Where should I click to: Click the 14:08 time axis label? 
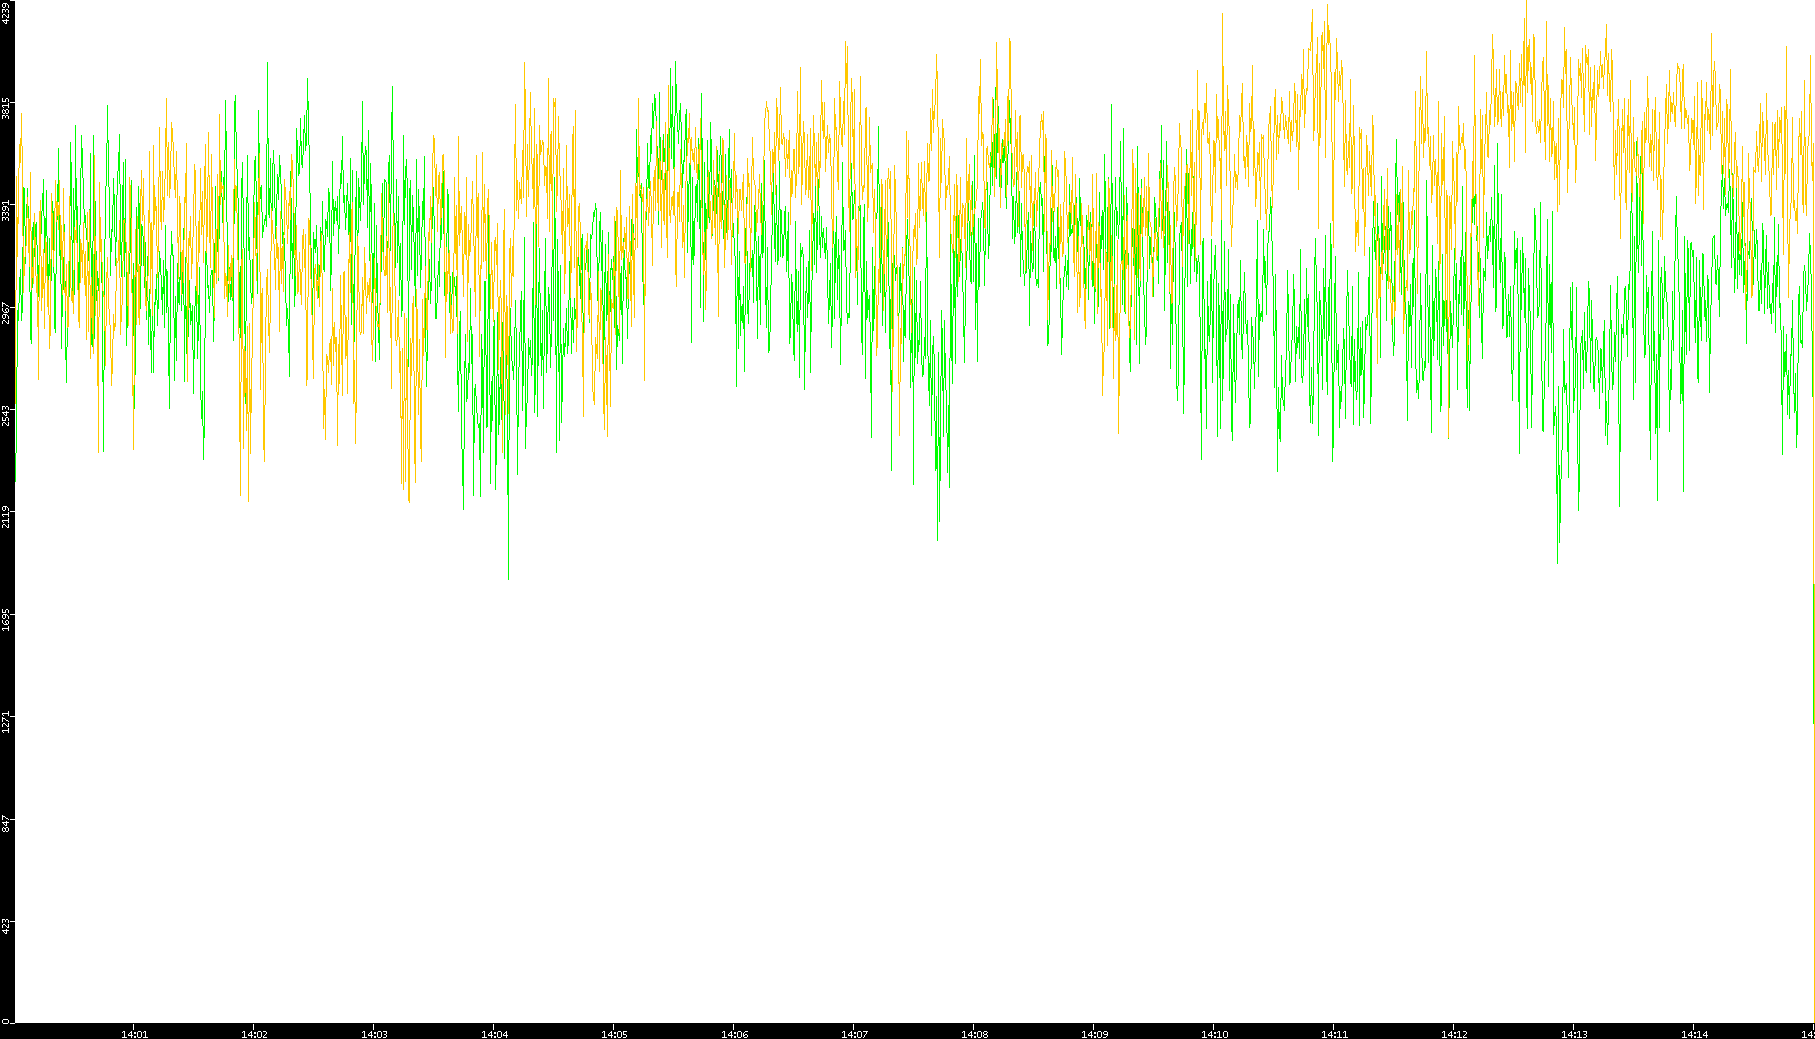[974, 1033]
